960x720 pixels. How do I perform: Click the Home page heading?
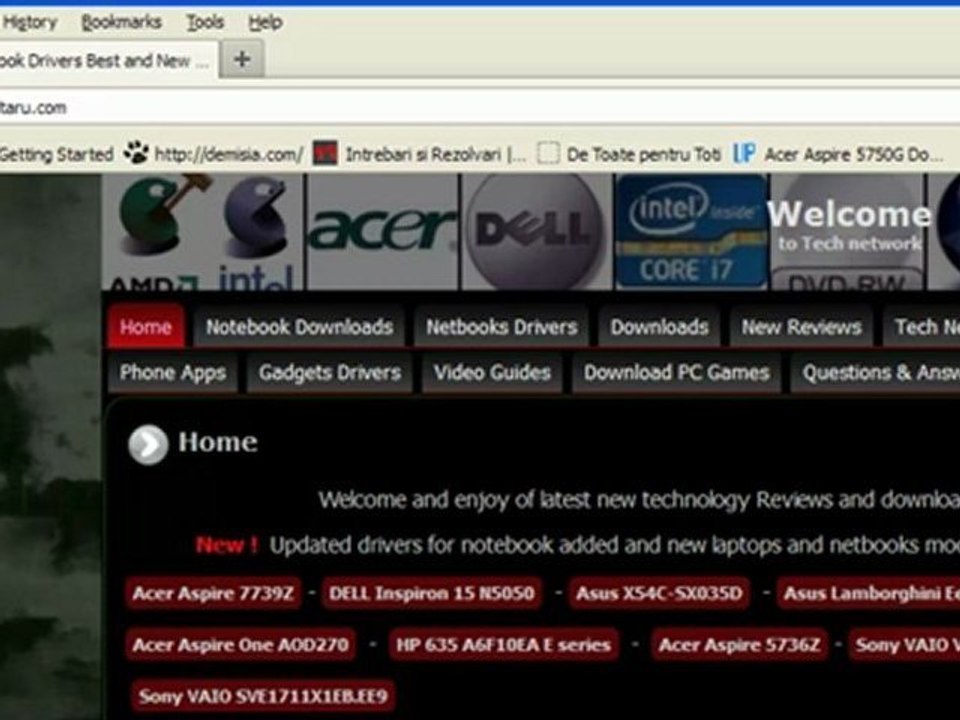point(218,442)
